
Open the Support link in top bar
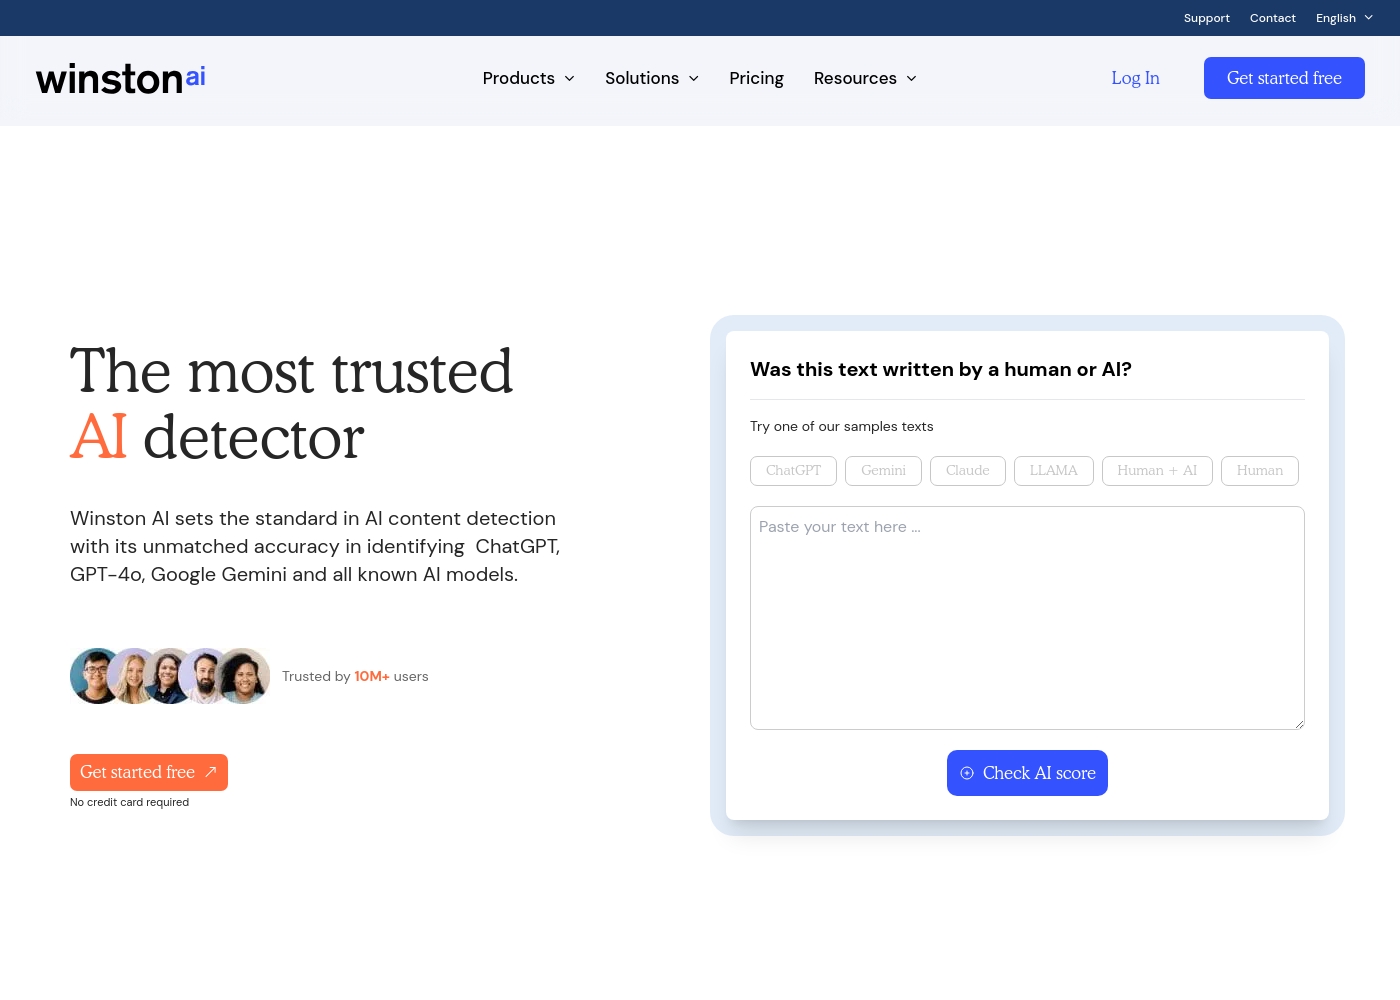tap(1206, 18)
